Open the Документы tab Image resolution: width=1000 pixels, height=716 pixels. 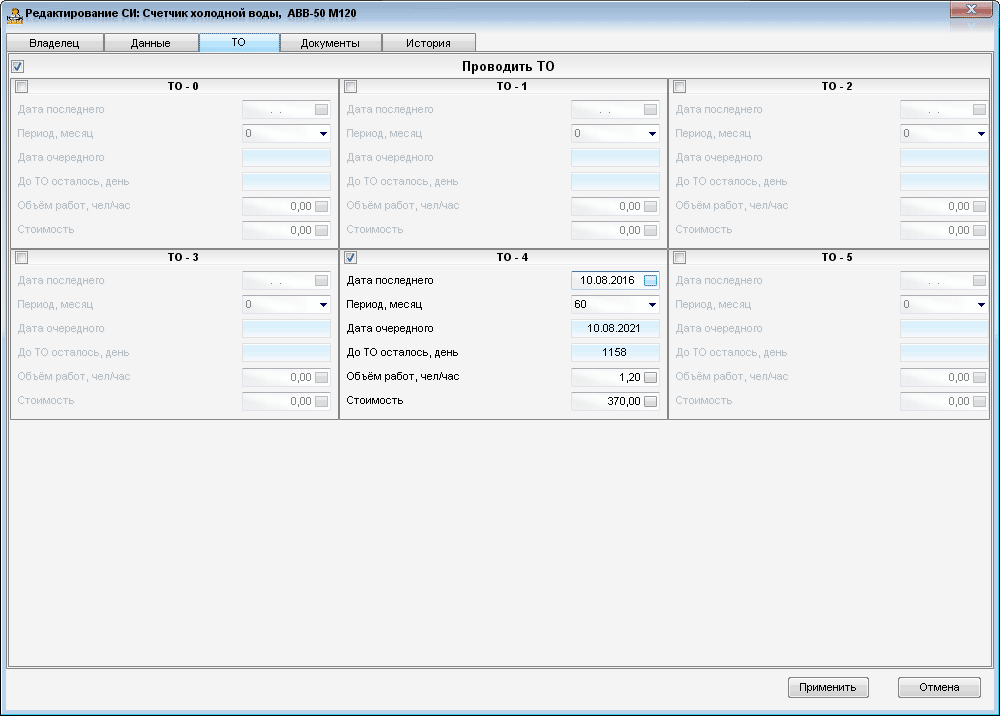(x=329, y=43)
